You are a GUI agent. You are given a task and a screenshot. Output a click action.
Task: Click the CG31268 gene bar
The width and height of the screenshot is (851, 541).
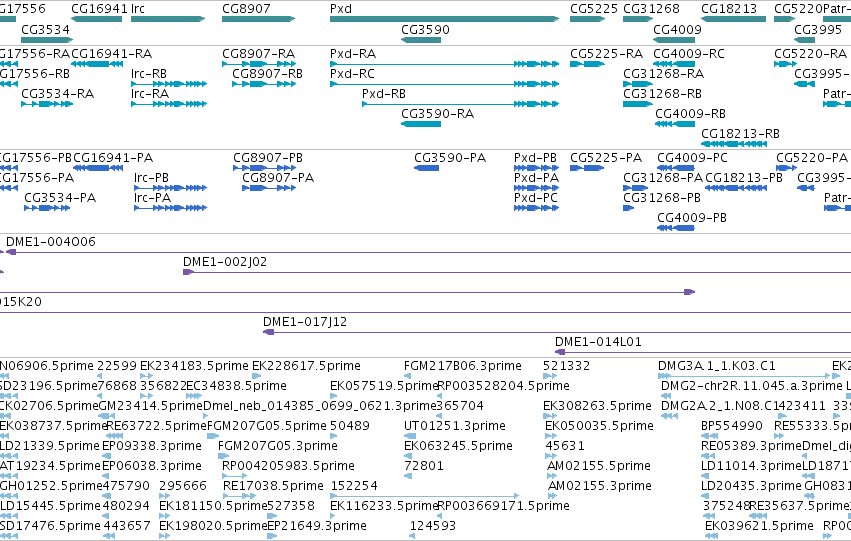click(638, 19)
